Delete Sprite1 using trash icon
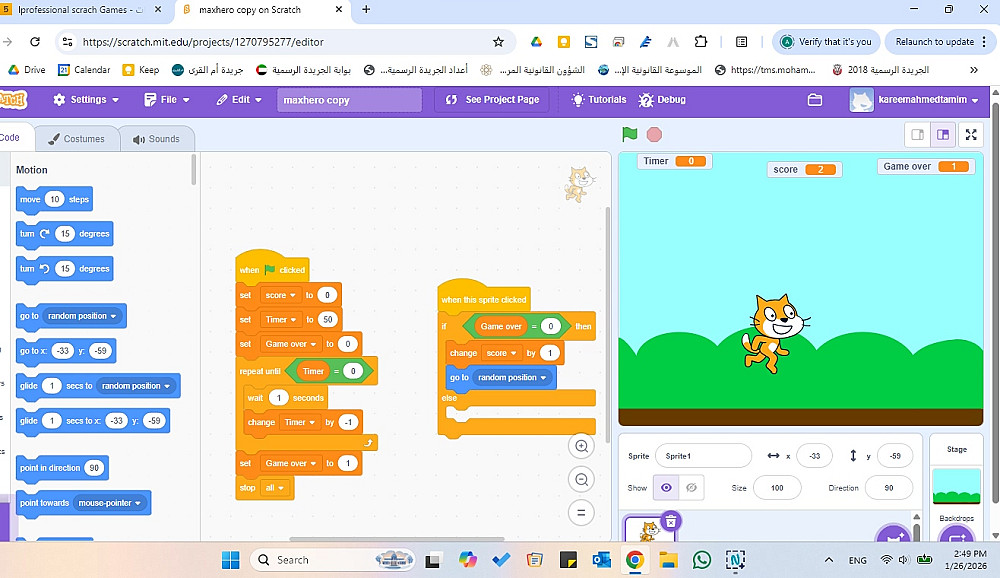This screenshot has height=578, width=1000. click(x=670, y=522)
